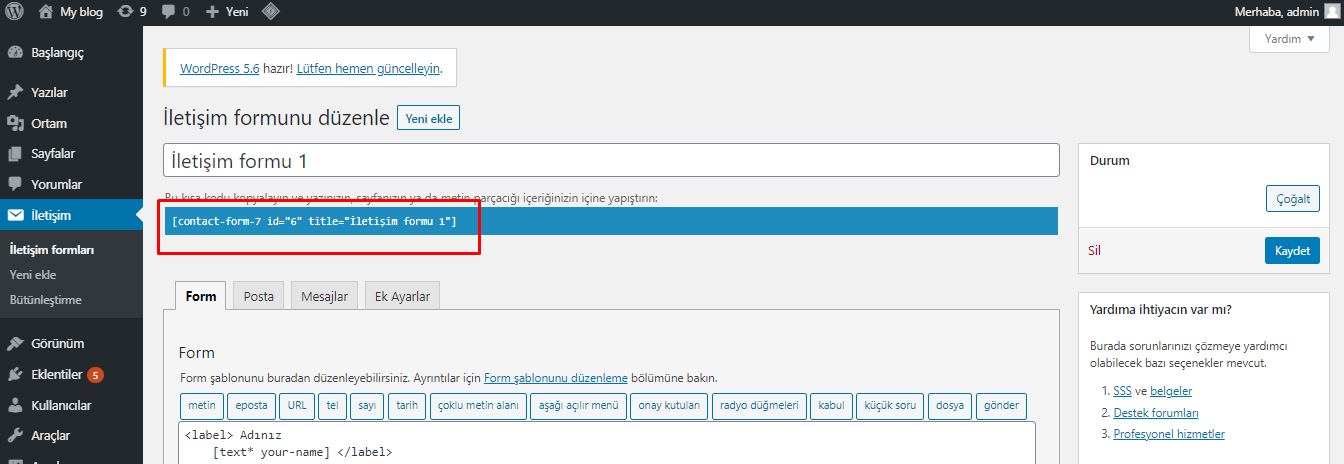1344x464 pixels.
Task: Click the Görünüm brush icon
Action: [15, 343]
